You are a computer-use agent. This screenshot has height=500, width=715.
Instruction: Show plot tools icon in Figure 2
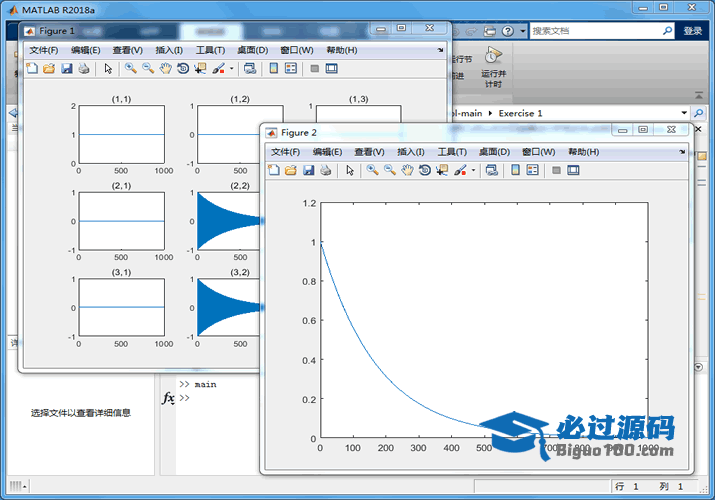click(573, 170)
